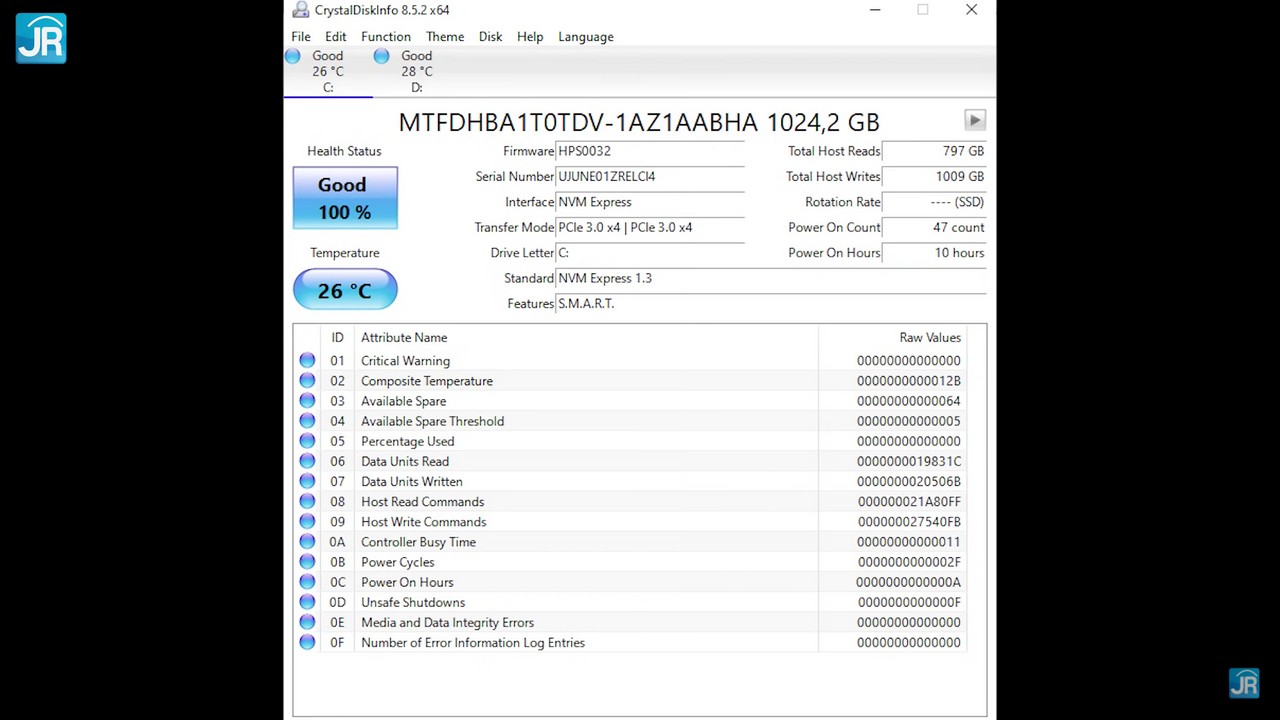Click the Composite Temperature status orb
This screenshot has width=1280, height=720.
click(307, 381)
